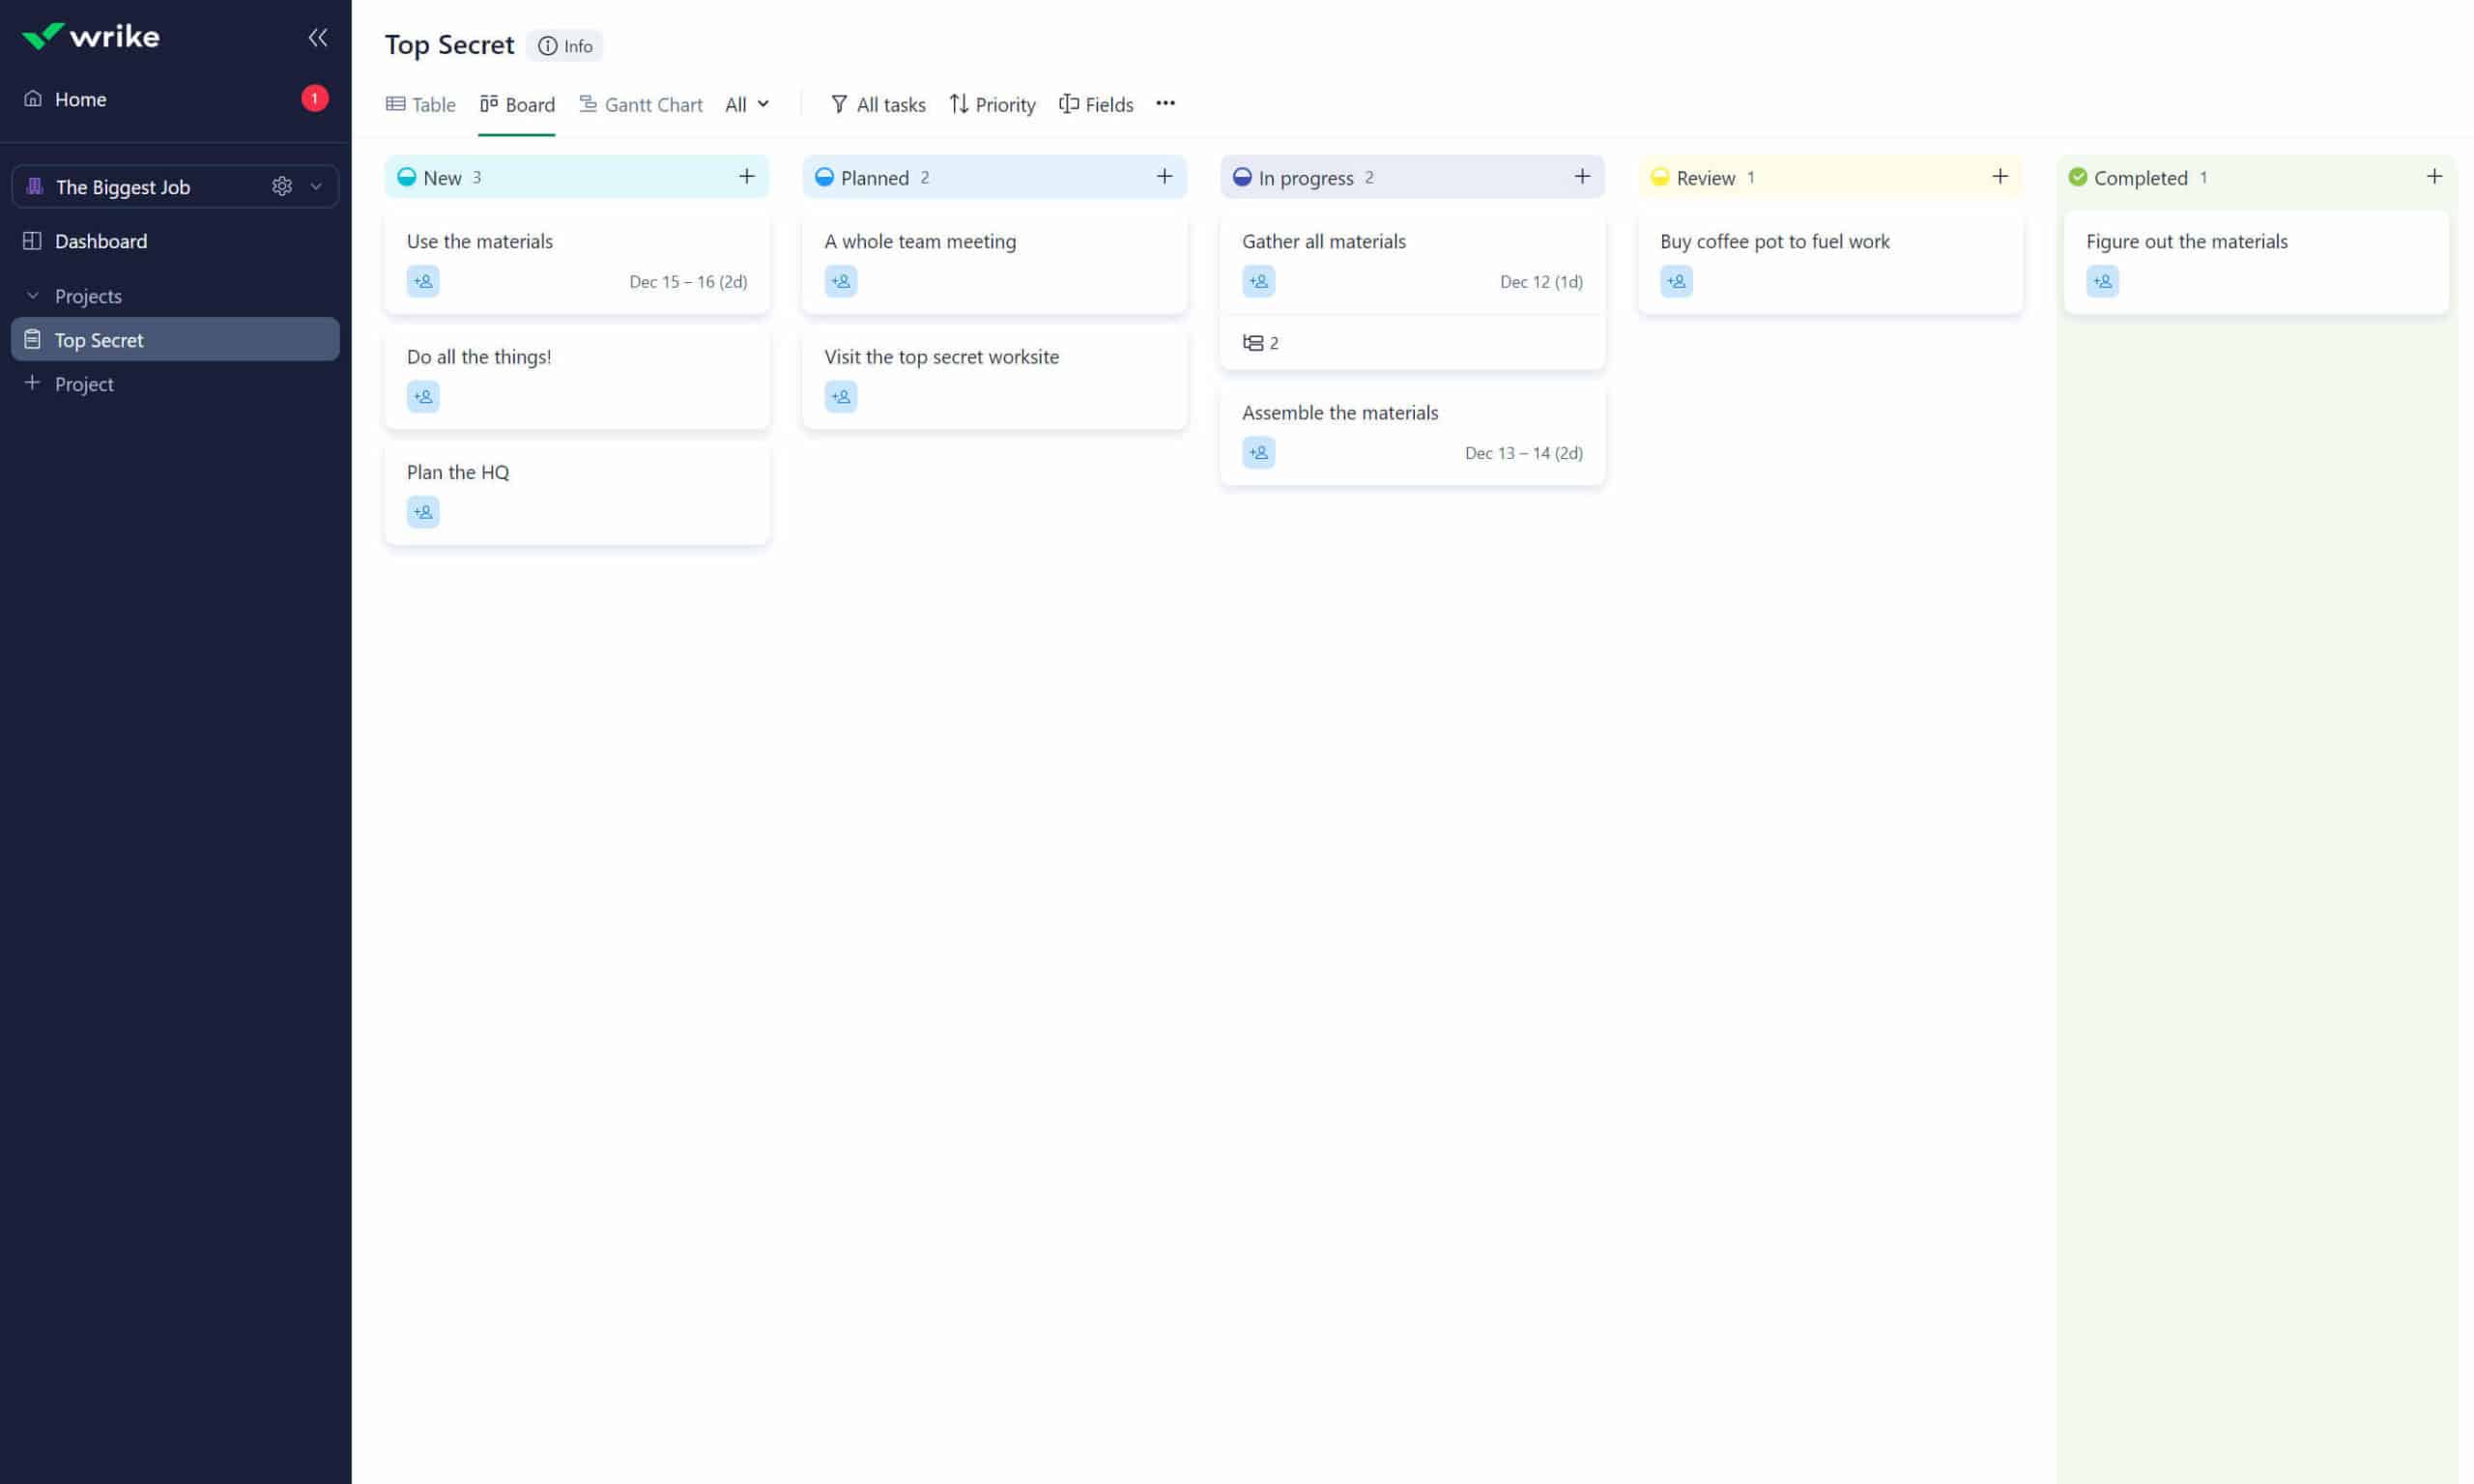Screen dimensions: 2474x1484
Task: Collapse the left sidebar
Action: click(317, 37)
